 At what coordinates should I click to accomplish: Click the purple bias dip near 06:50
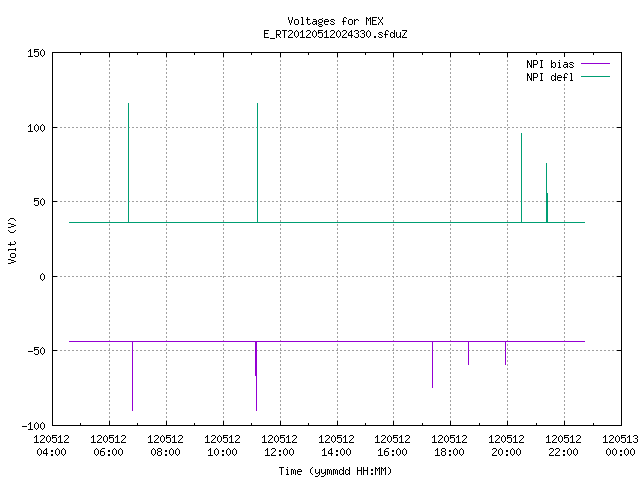(x=132, y=376)
